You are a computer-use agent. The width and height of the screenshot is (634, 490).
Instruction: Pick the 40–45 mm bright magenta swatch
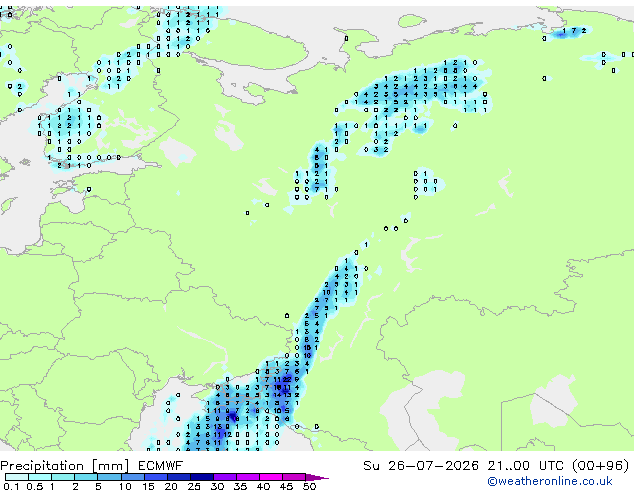pos(271,477)
